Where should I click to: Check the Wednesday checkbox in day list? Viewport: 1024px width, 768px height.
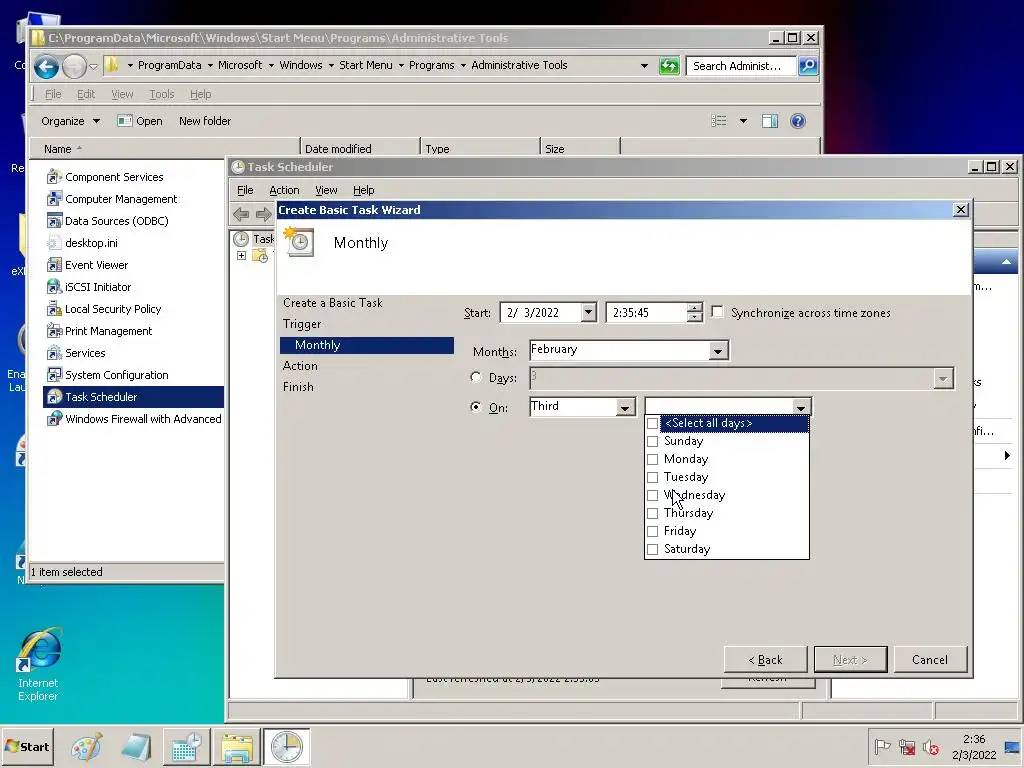point(652,495)
